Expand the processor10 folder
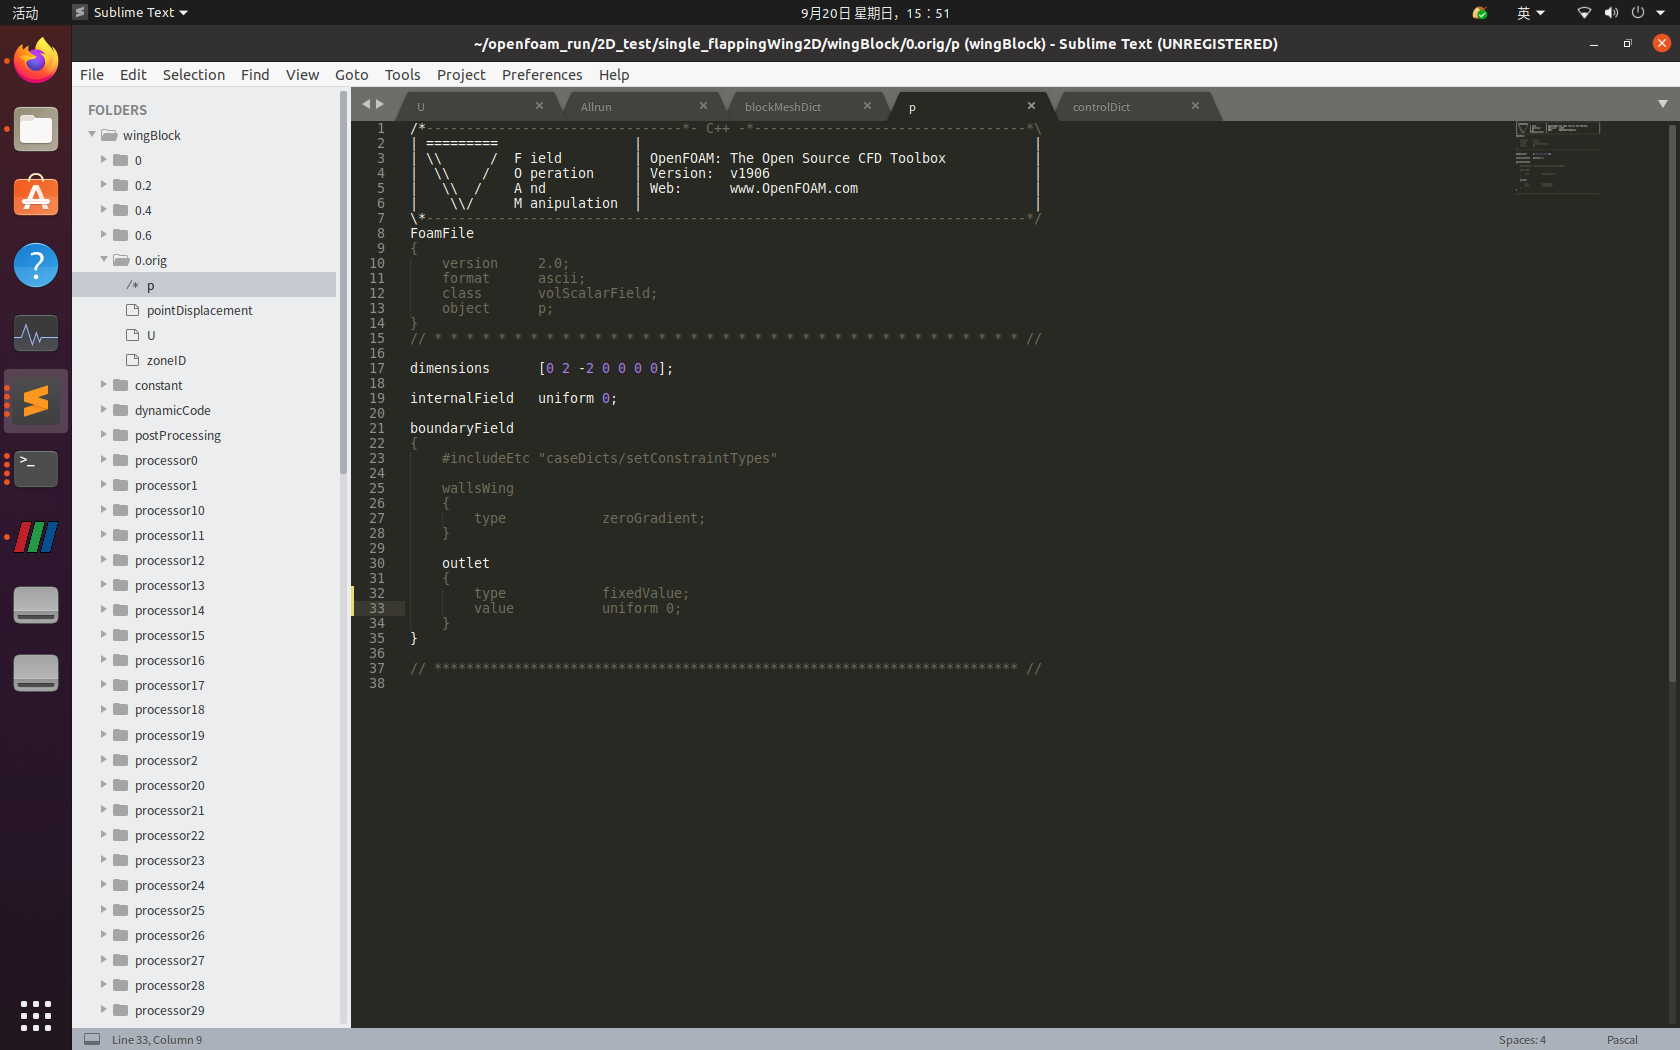 tap(104, 510)
